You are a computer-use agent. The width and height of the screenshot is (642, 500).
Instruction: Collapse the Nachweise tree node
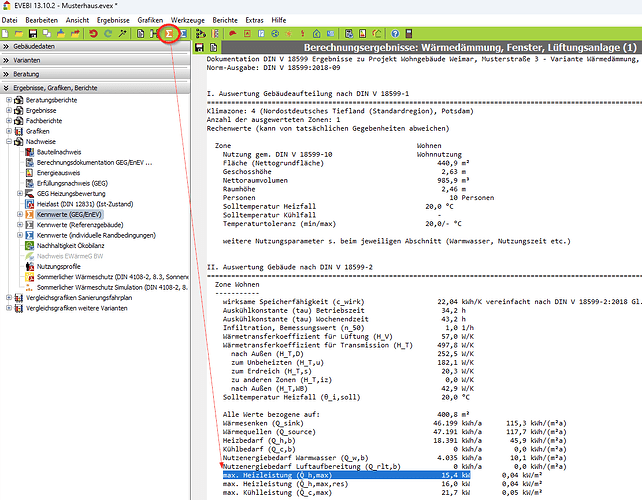9,143
